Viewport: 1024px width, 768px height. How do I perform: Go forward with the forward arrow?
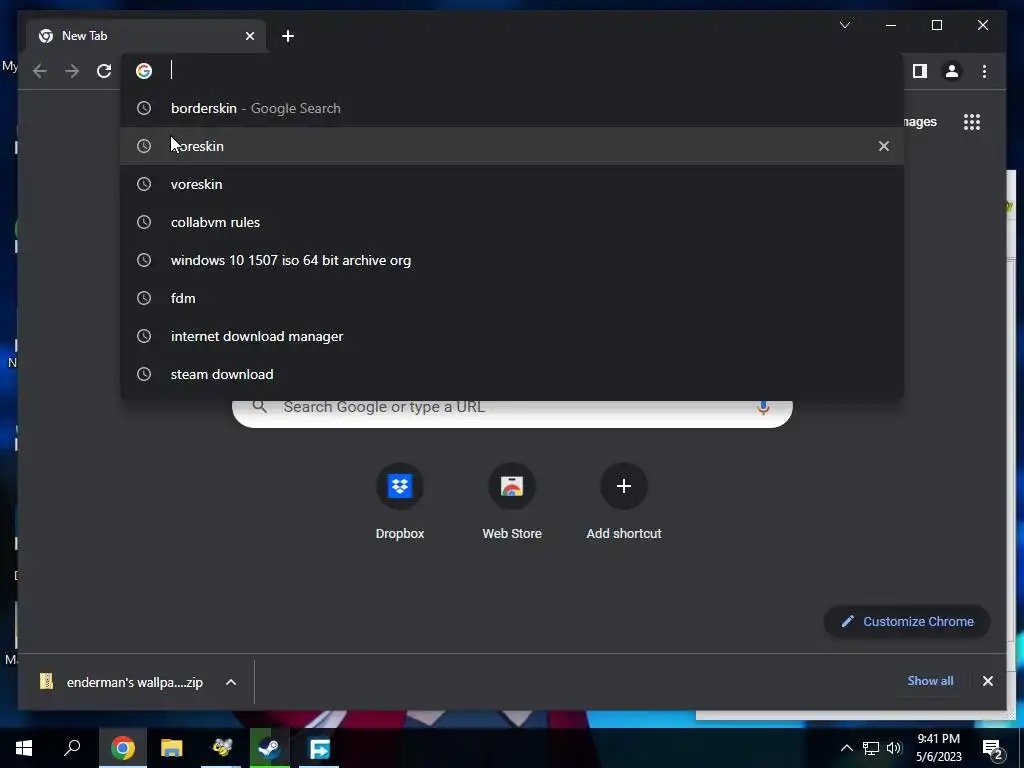pos(72,71)
